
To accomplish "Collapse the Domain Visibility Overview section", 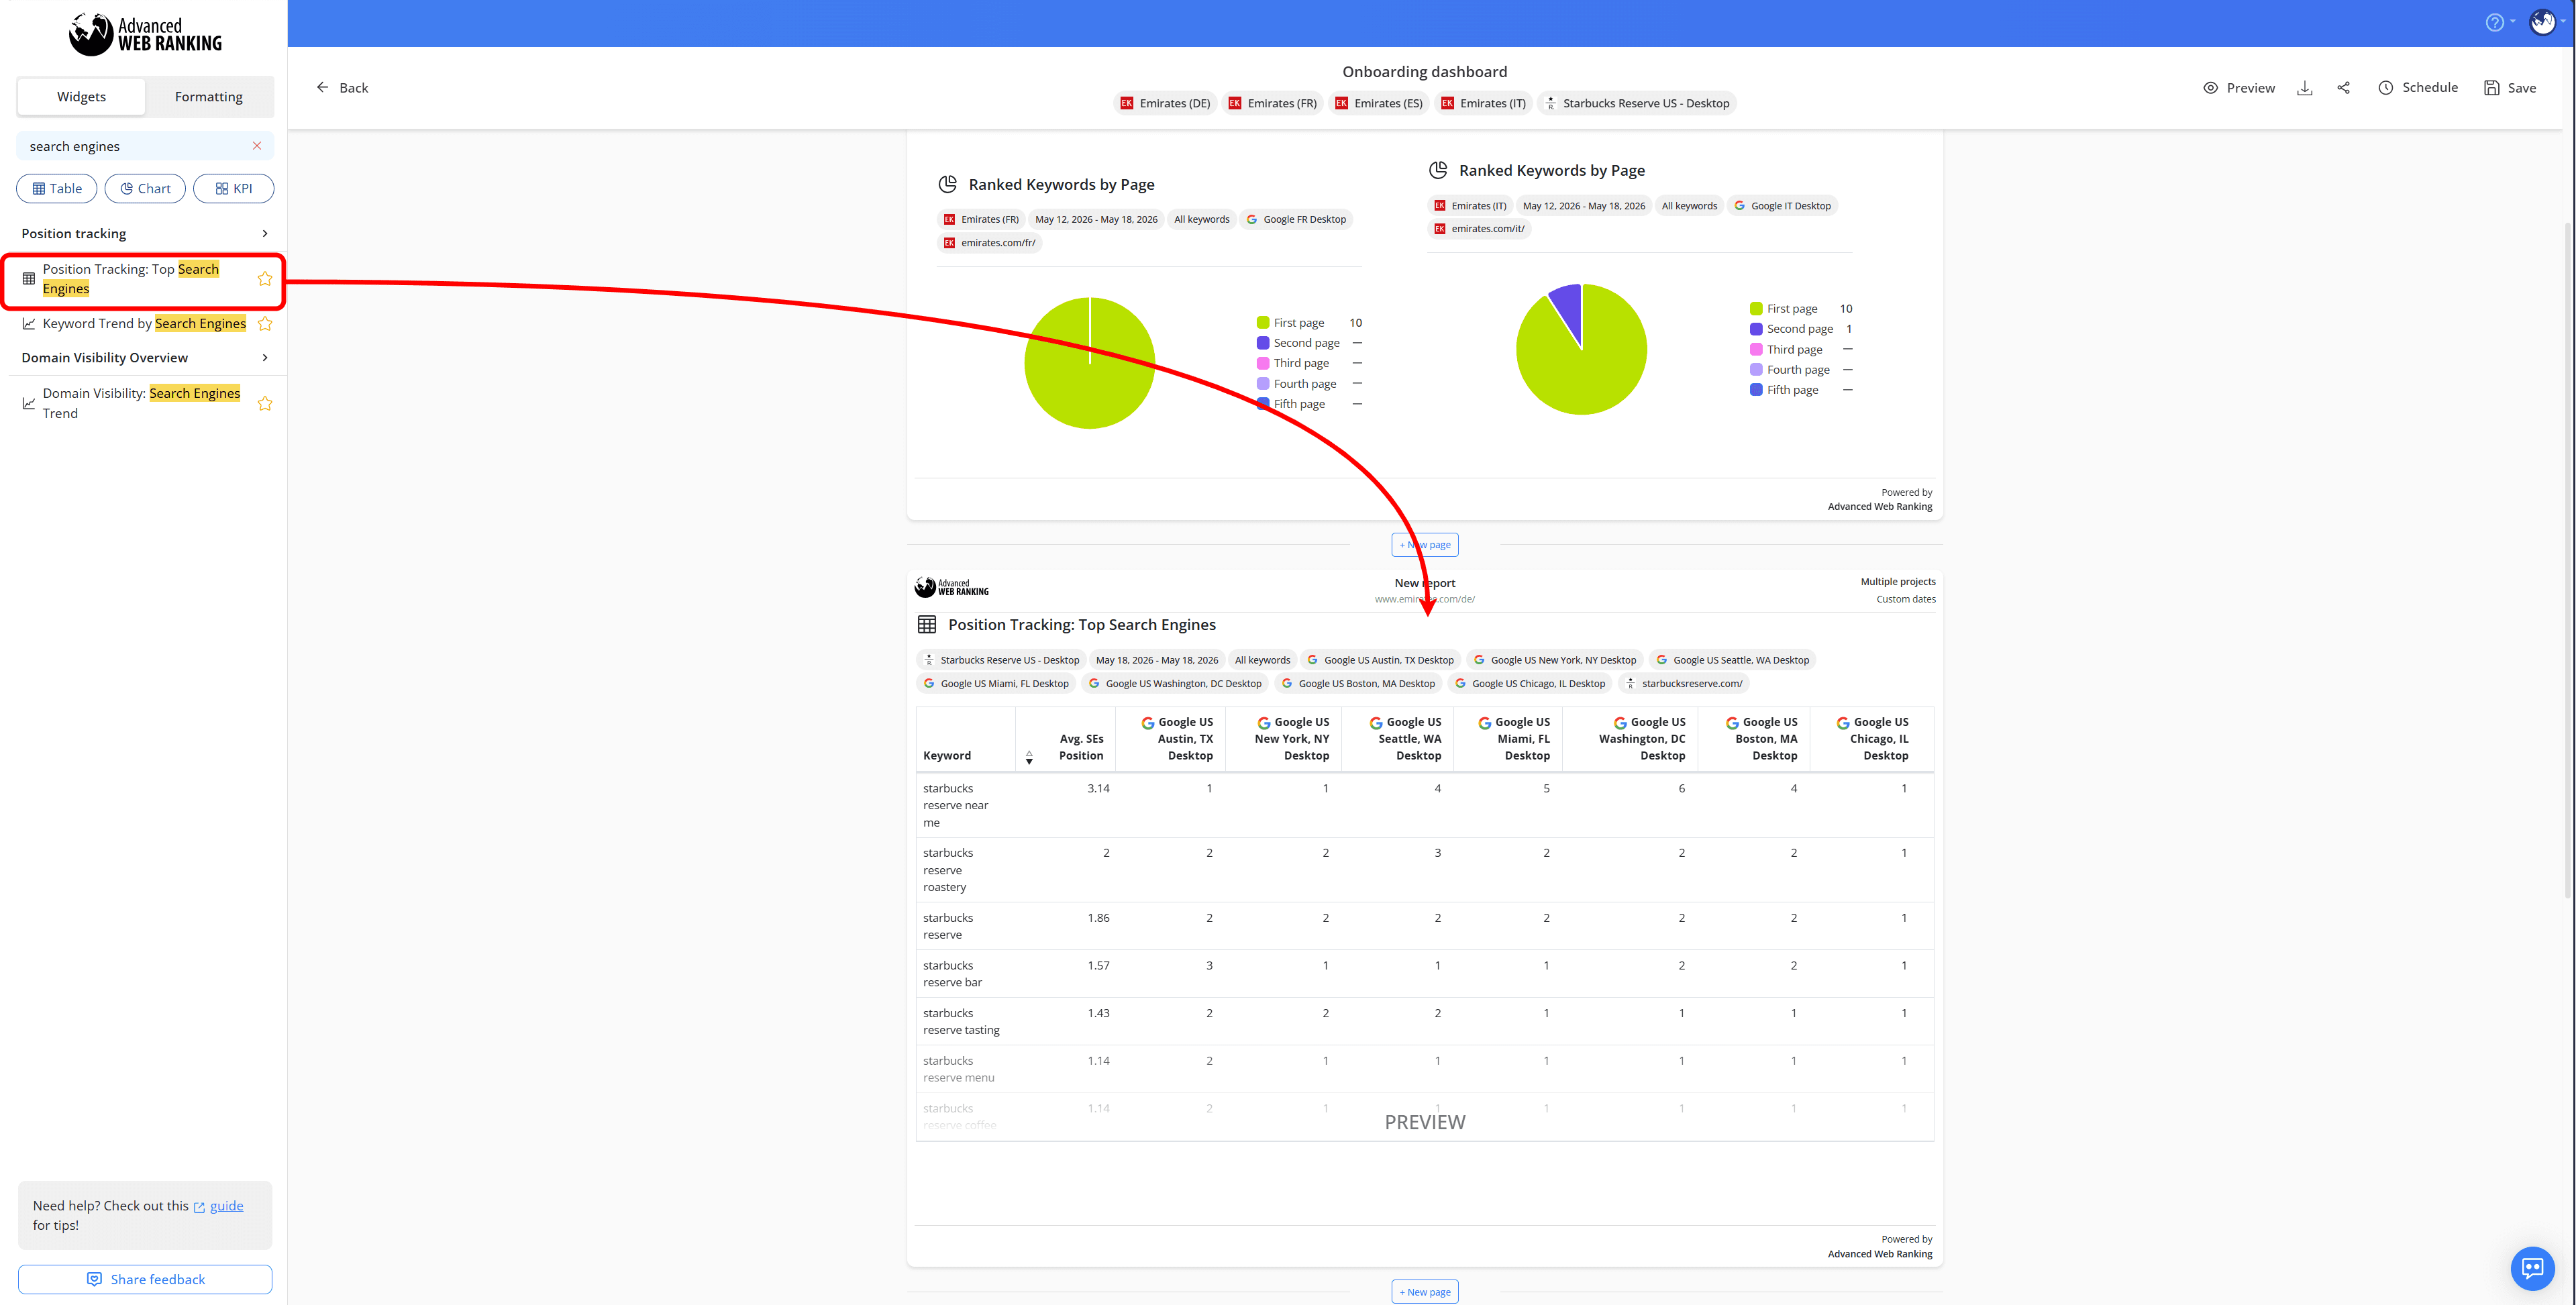I will click(265, 358).
